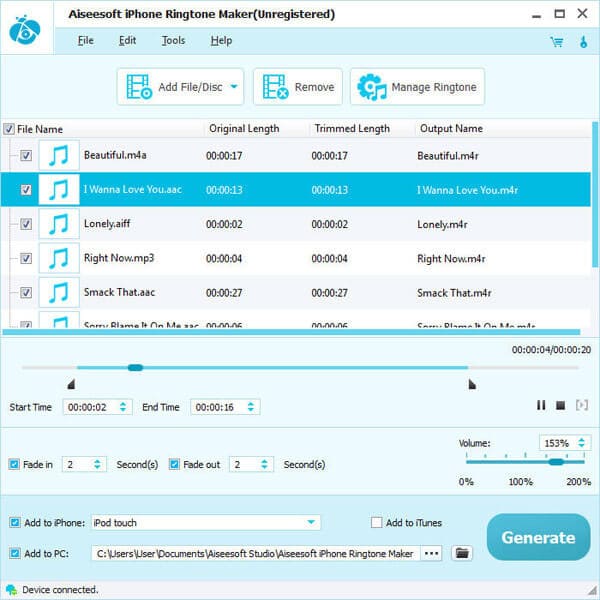Open the iPod touch device dropdown
Image resolution: width=600 pixels, height=600 pixels.
pyautogui.click(x=313, y=522)
